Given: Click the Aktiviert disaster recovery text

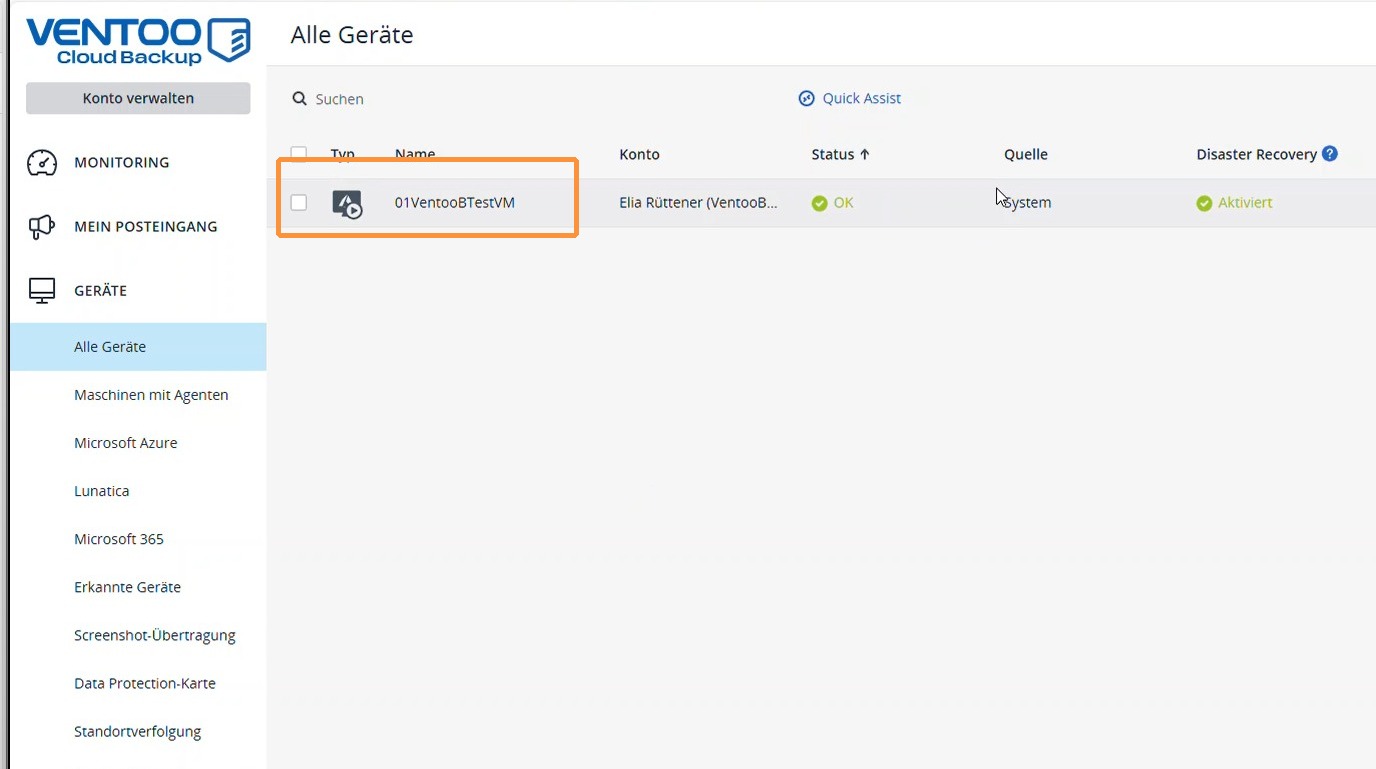Looking at the screenshot, I should tap(1245, 203).
